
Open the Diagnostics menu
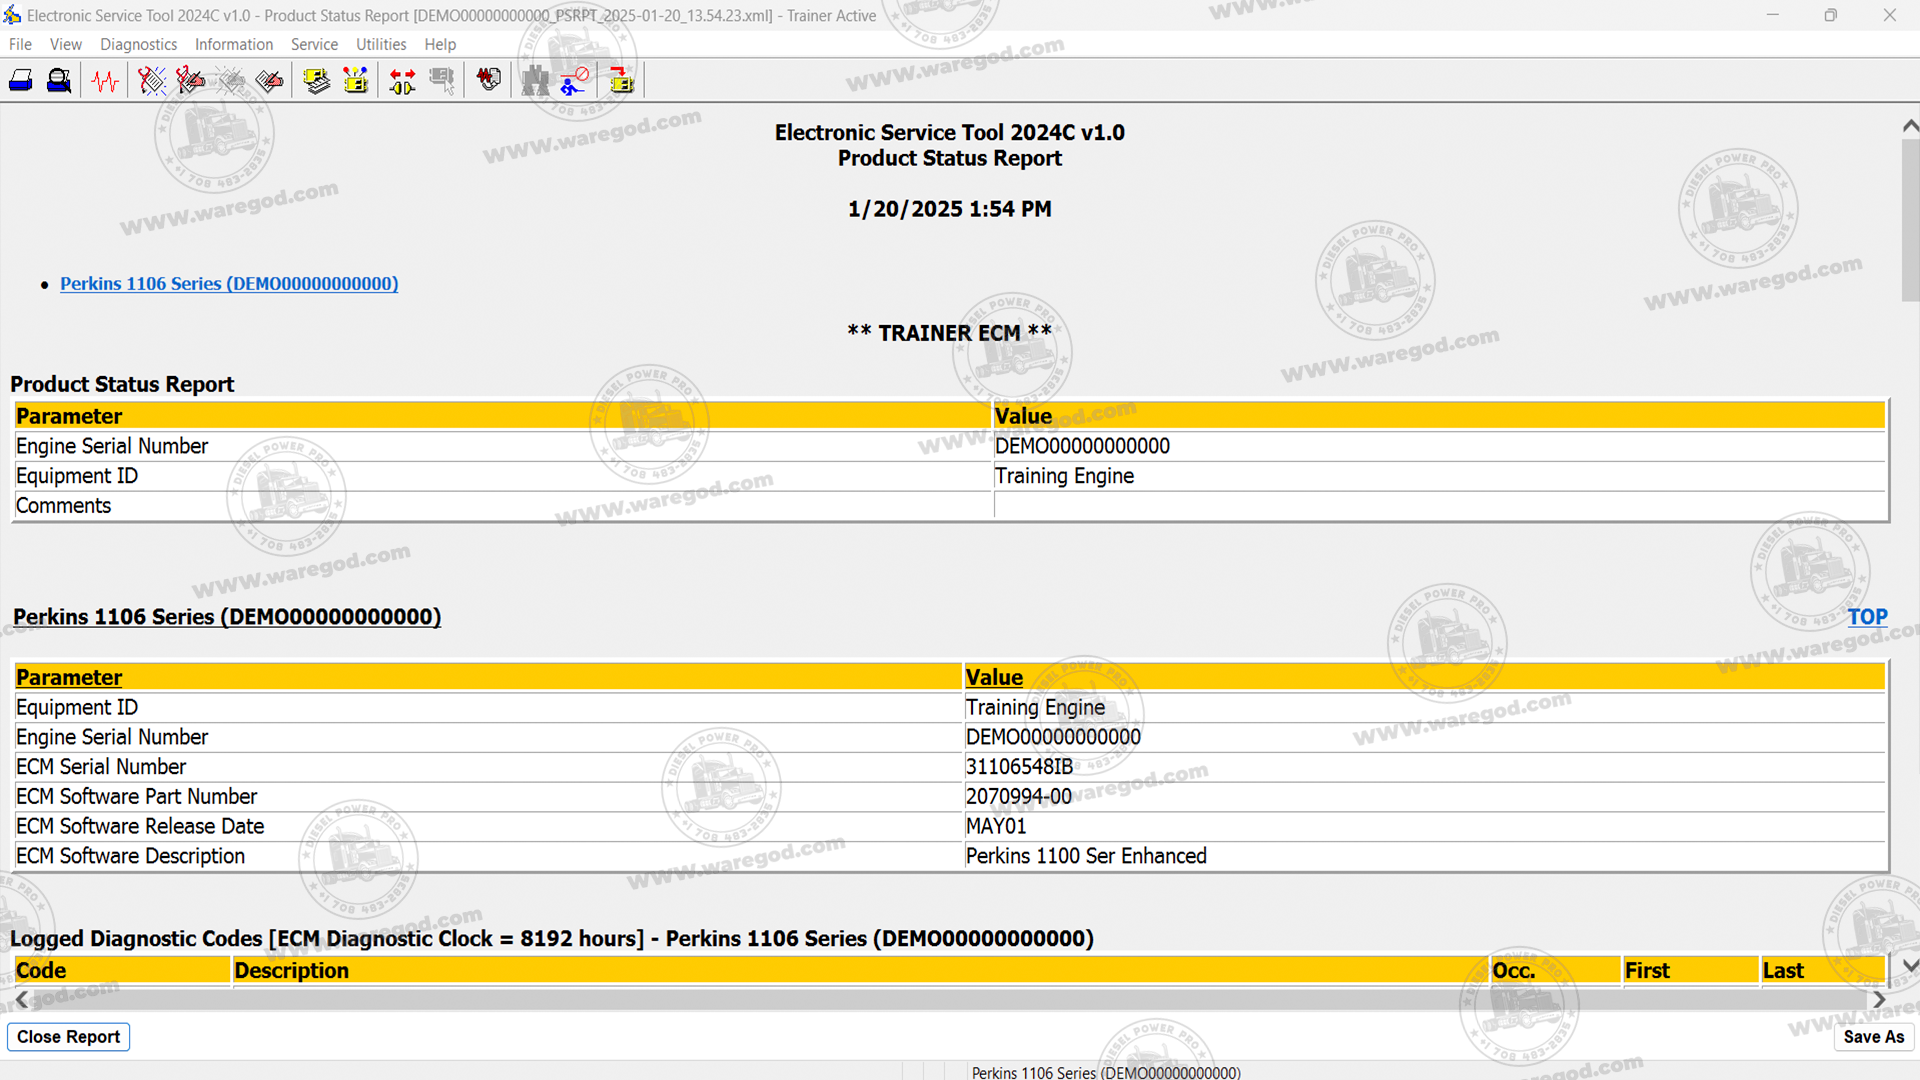coord(138,44)
